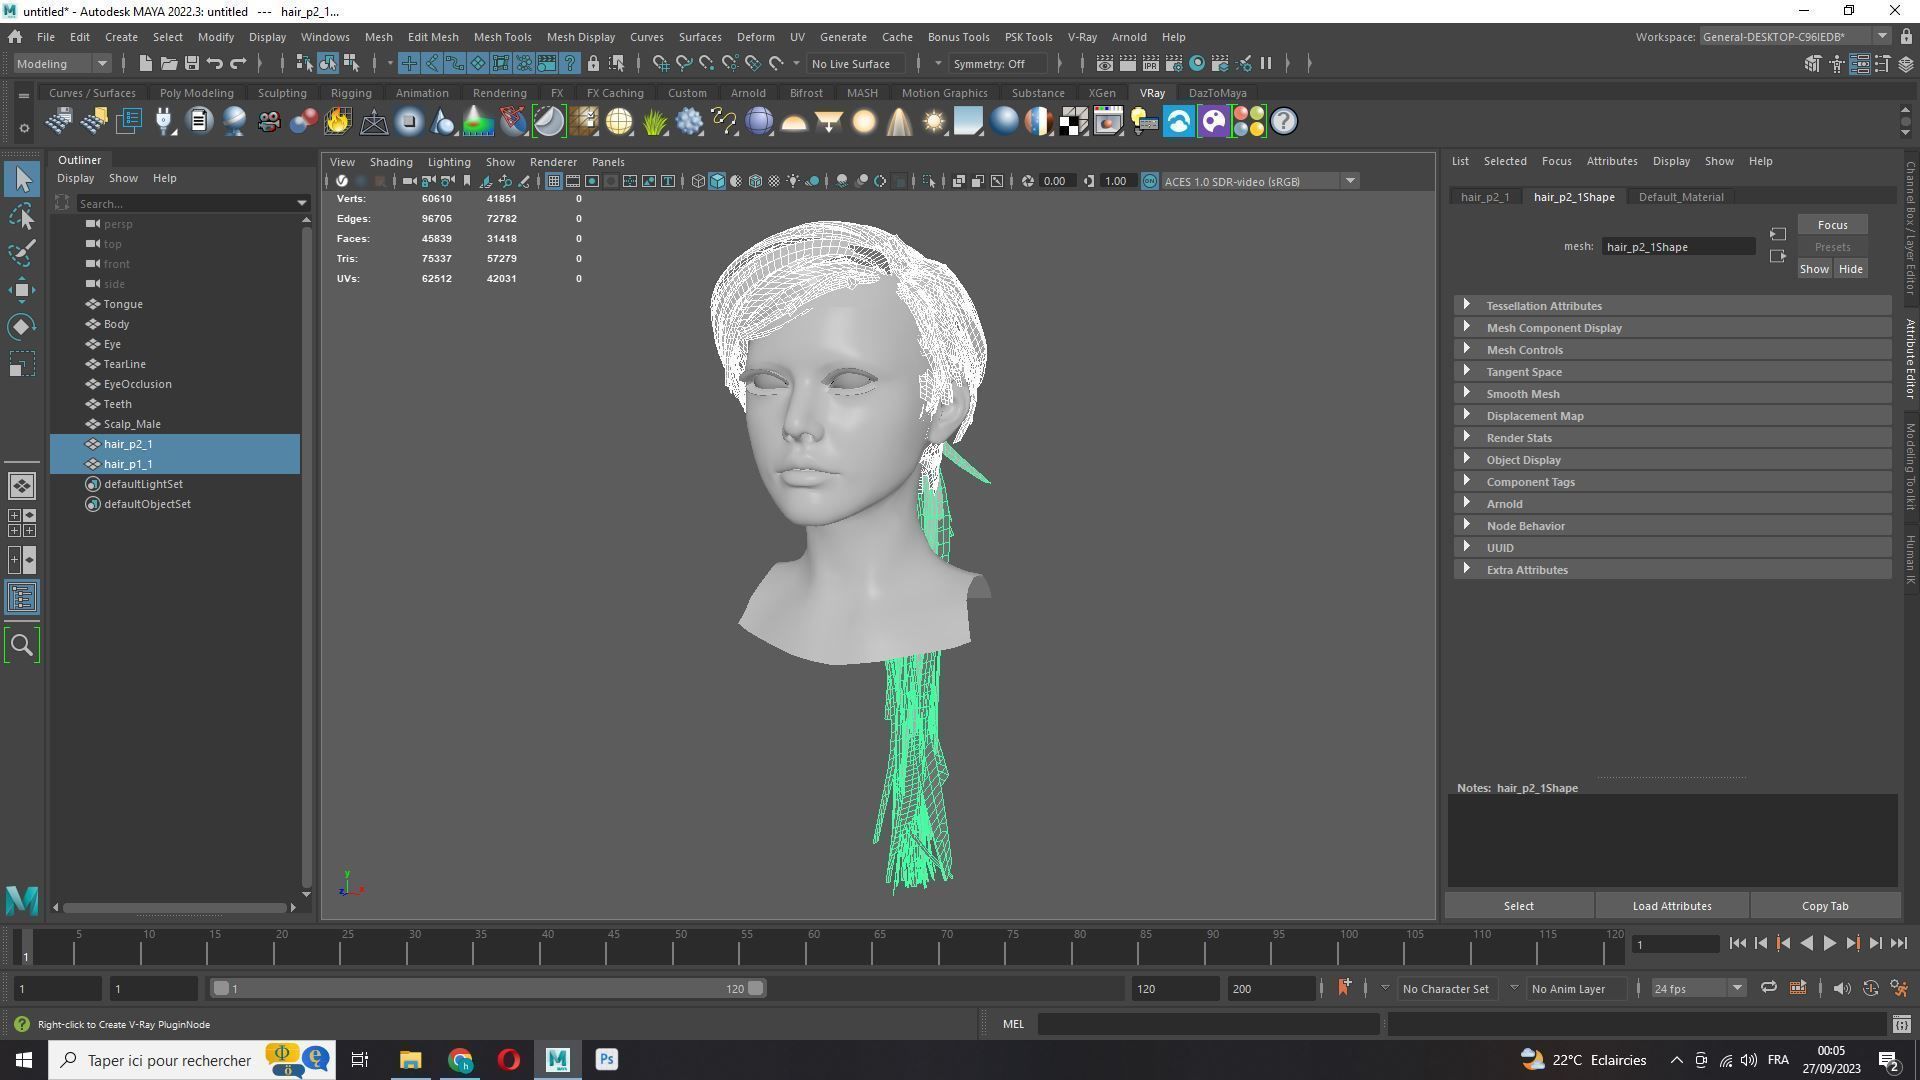The width and height of the screenshot is (1920, 1080).
Task: Switch to the Default_Material attribute tab
Action: [x=1680, y=197]
